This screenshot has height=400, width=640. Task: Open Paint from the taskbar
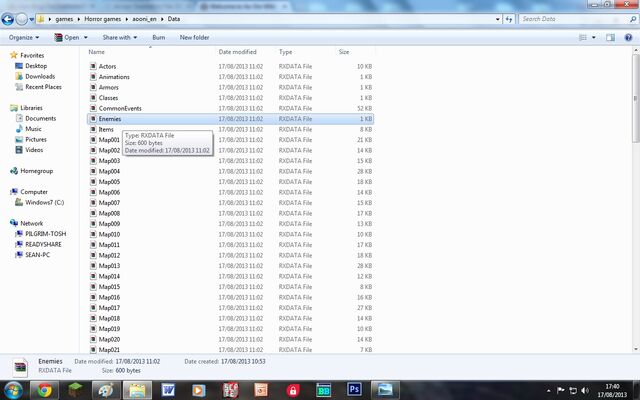tap(107, 391)
